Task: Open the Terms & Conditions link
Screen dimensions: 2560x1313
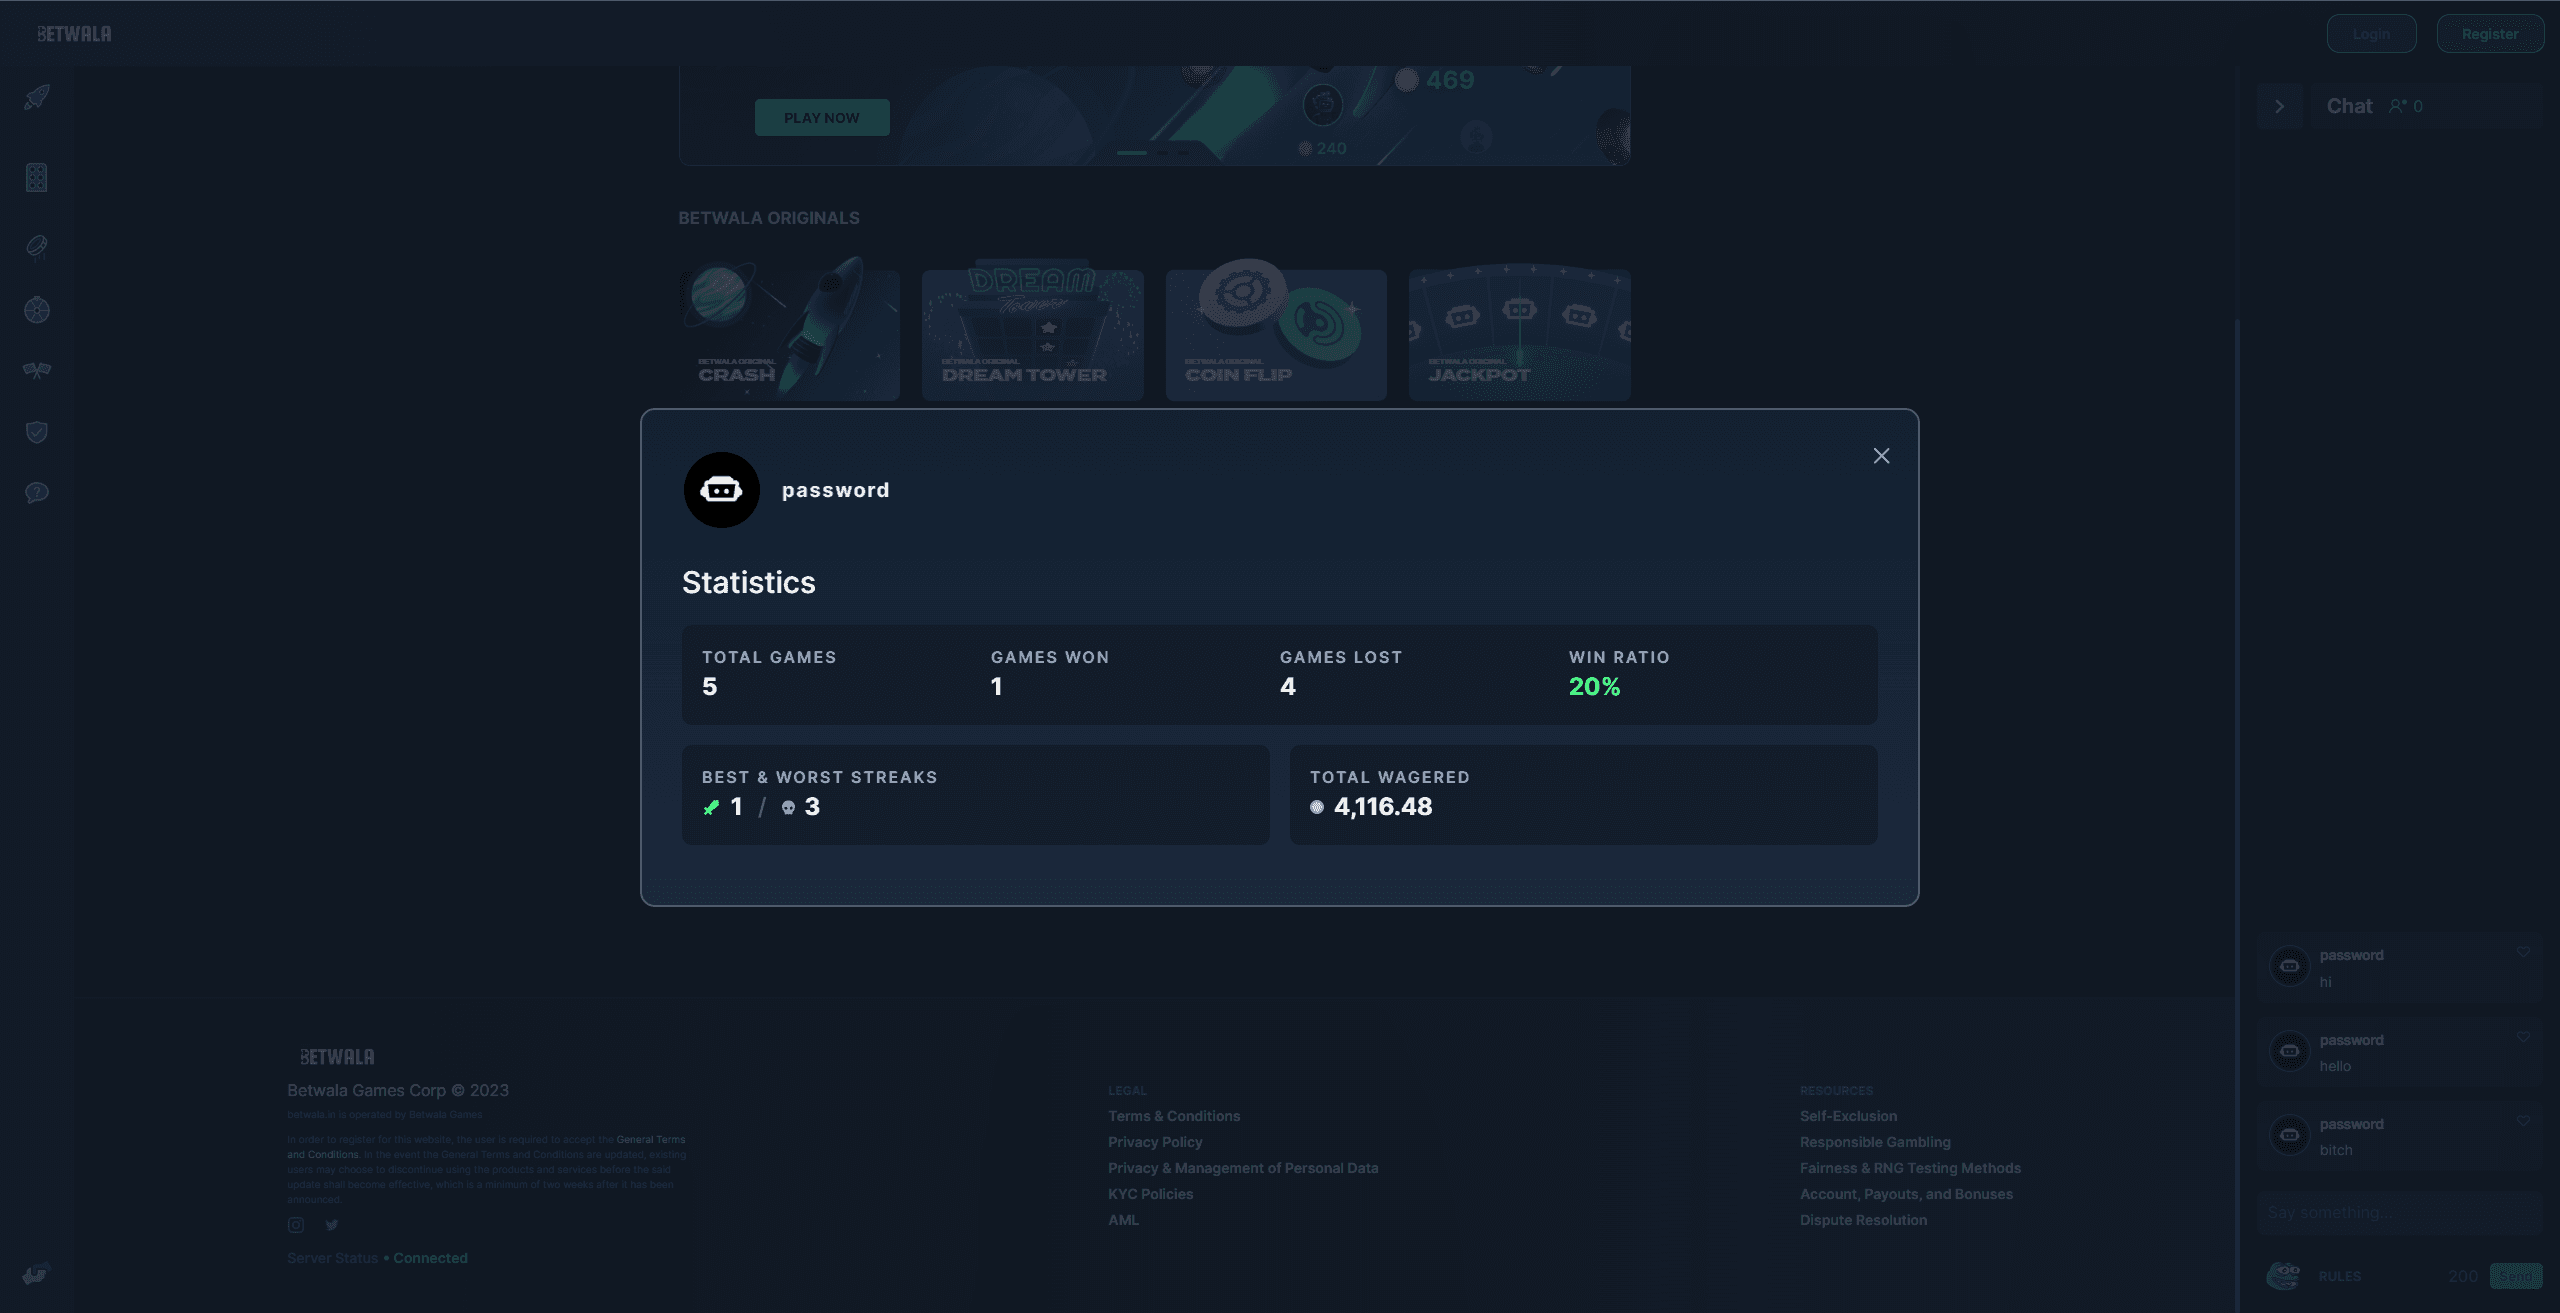Action: [x=1173, y=1116]
